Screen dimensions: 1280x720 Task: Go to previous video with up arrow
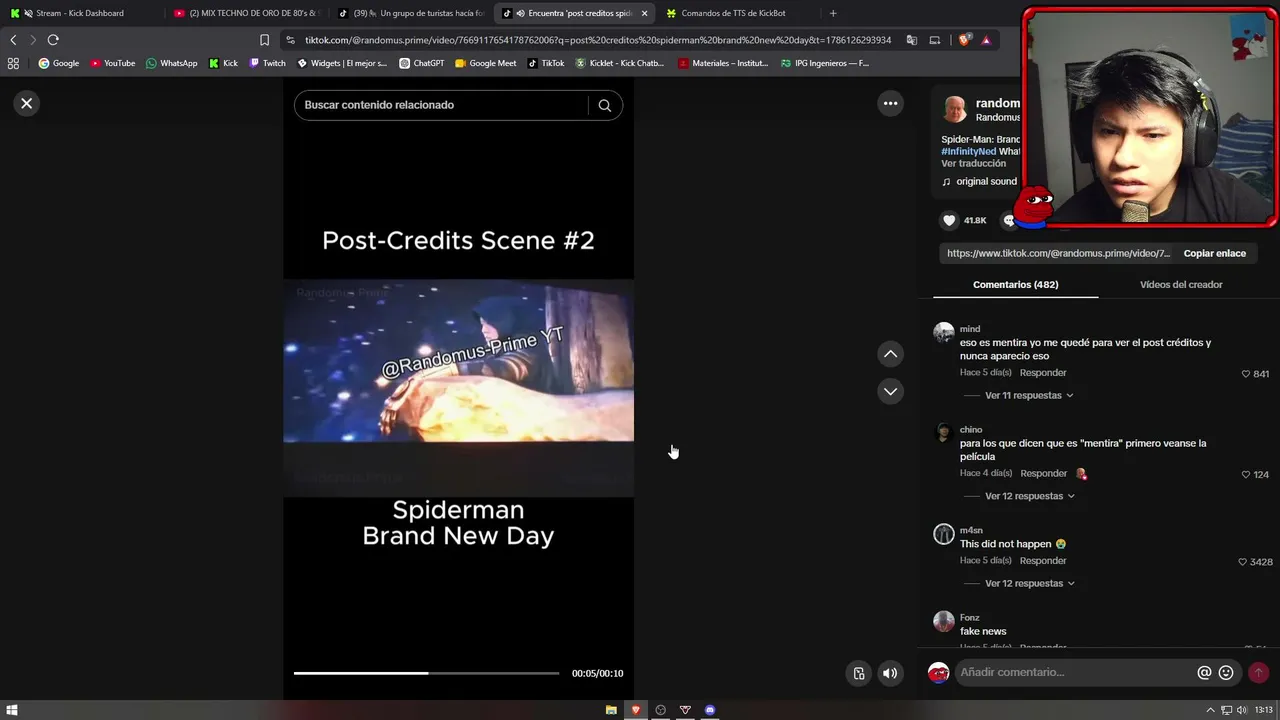890,354
